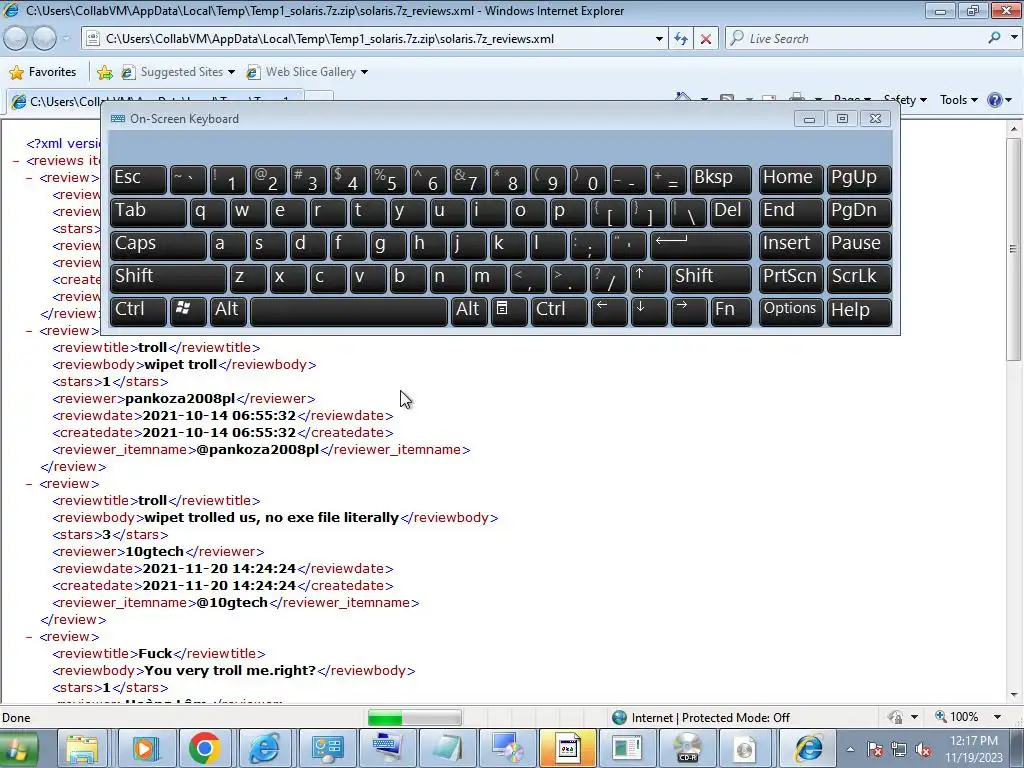Open zoom level dropdown arrow at 100%
1024x768 pixels.
tap(997, 717)
